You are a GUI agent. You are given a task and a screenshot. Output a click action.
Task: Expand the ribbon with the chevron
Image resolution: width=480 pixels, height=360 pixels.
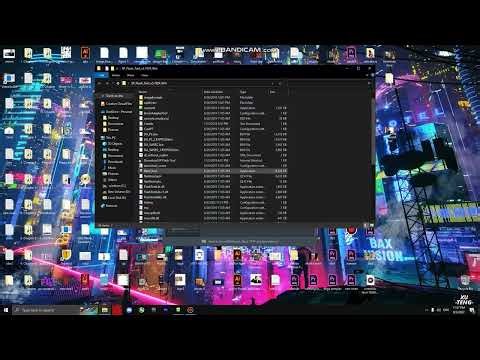[x=366, y=75]
